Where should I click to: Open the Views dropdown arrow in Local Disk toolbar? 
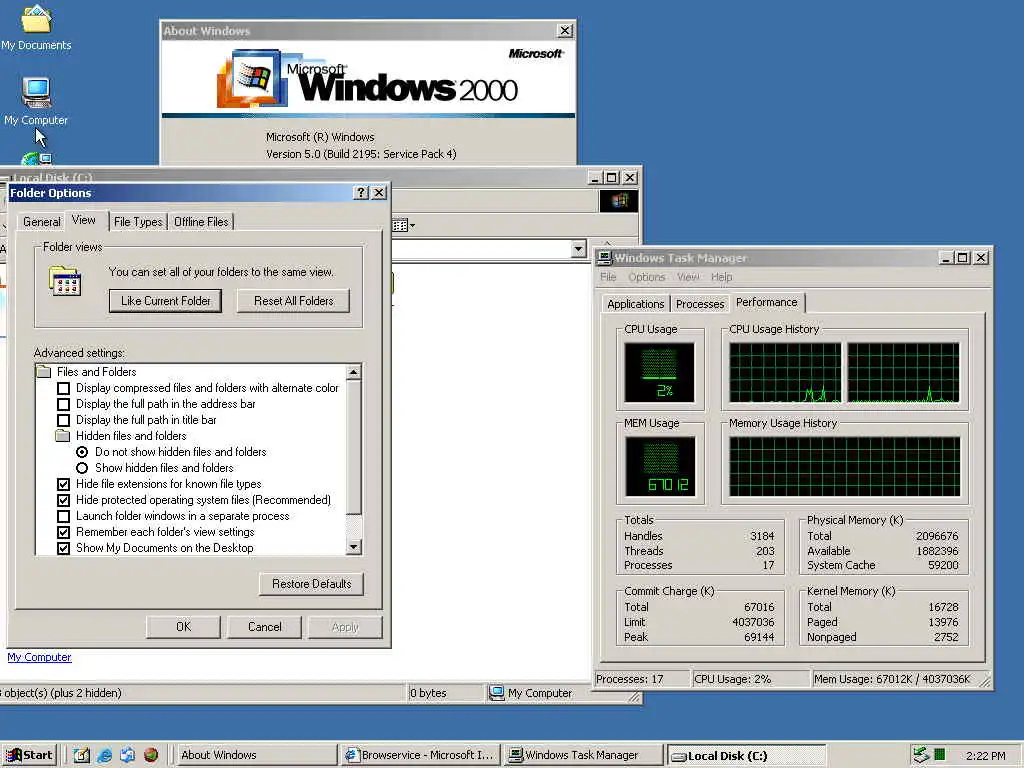pyautogui.click(x=413, y=225)
